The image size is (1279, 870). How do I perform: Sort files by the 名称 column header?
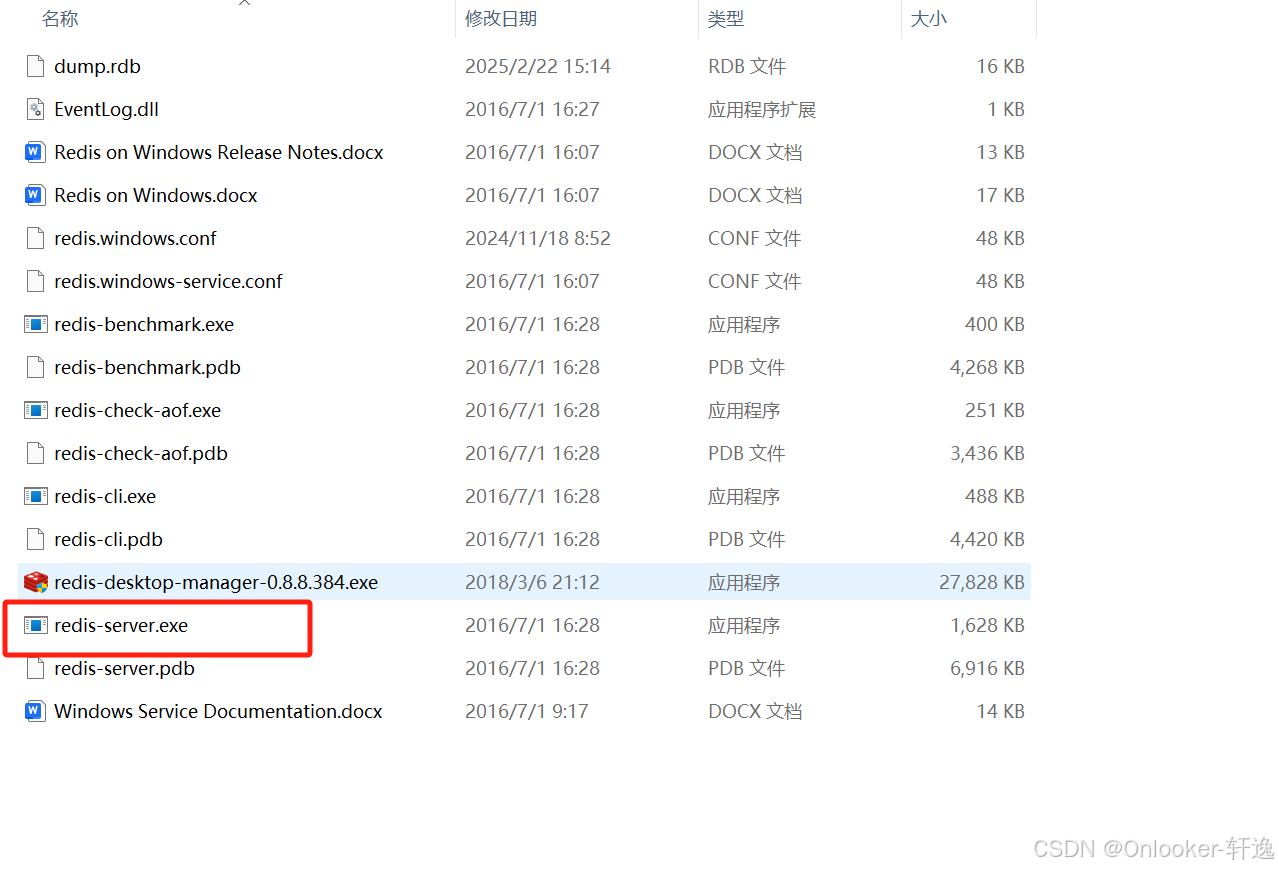60,19
